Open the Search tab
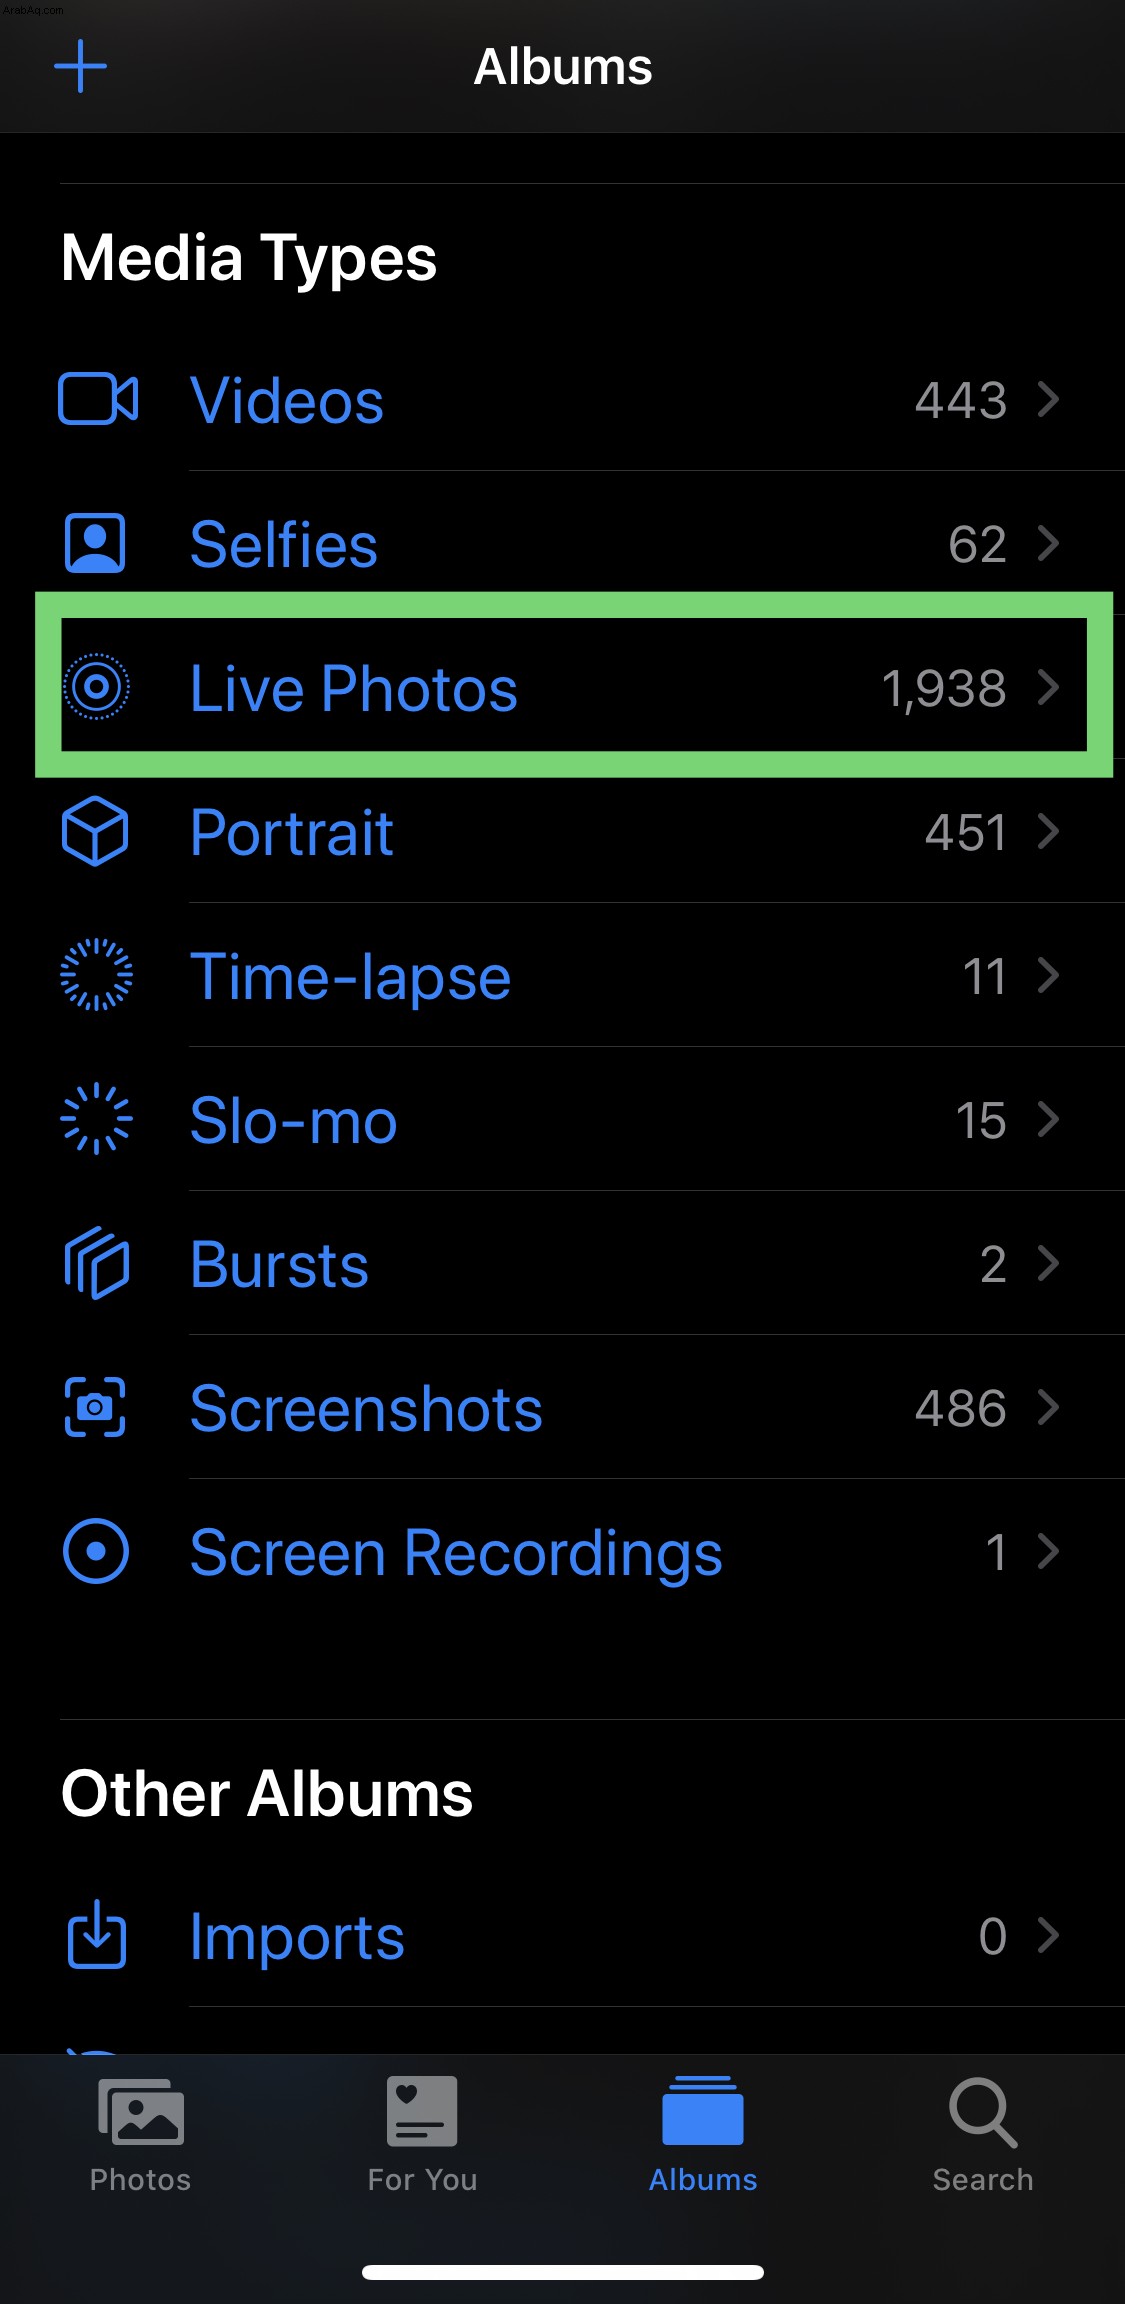The image size is (1125, 2304). [983, 2135]
